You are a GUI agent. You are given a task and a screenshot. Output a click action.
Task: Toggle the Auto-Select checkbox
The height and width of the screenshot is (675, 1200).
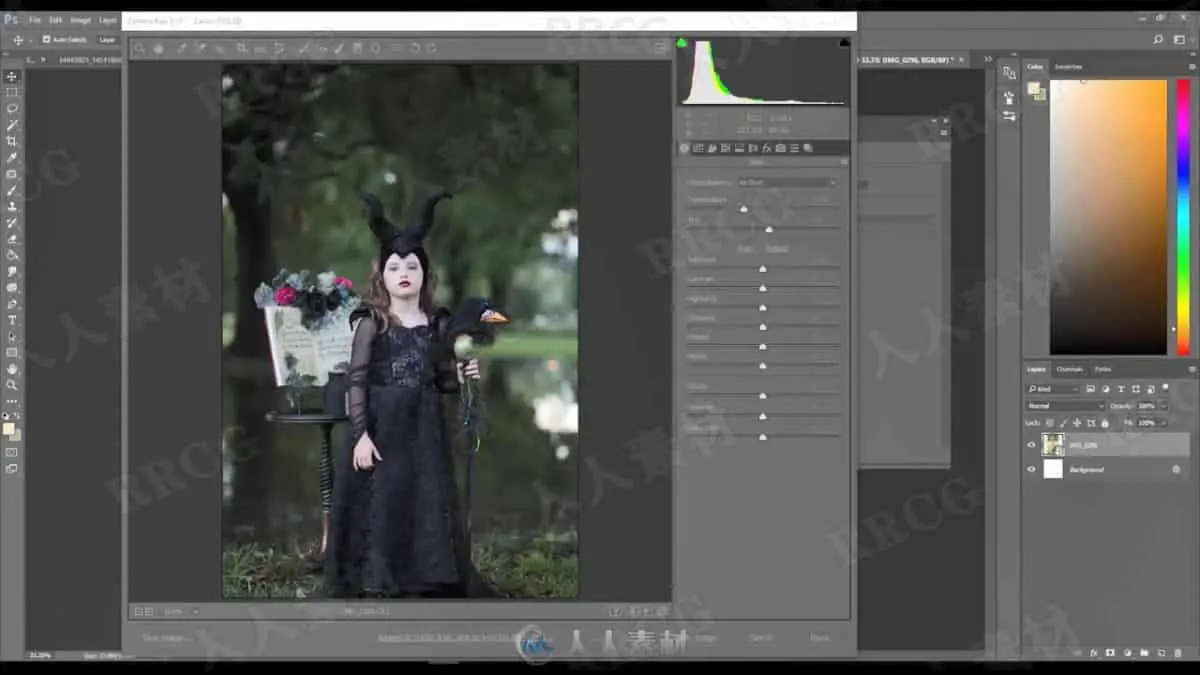pos(46,39)
